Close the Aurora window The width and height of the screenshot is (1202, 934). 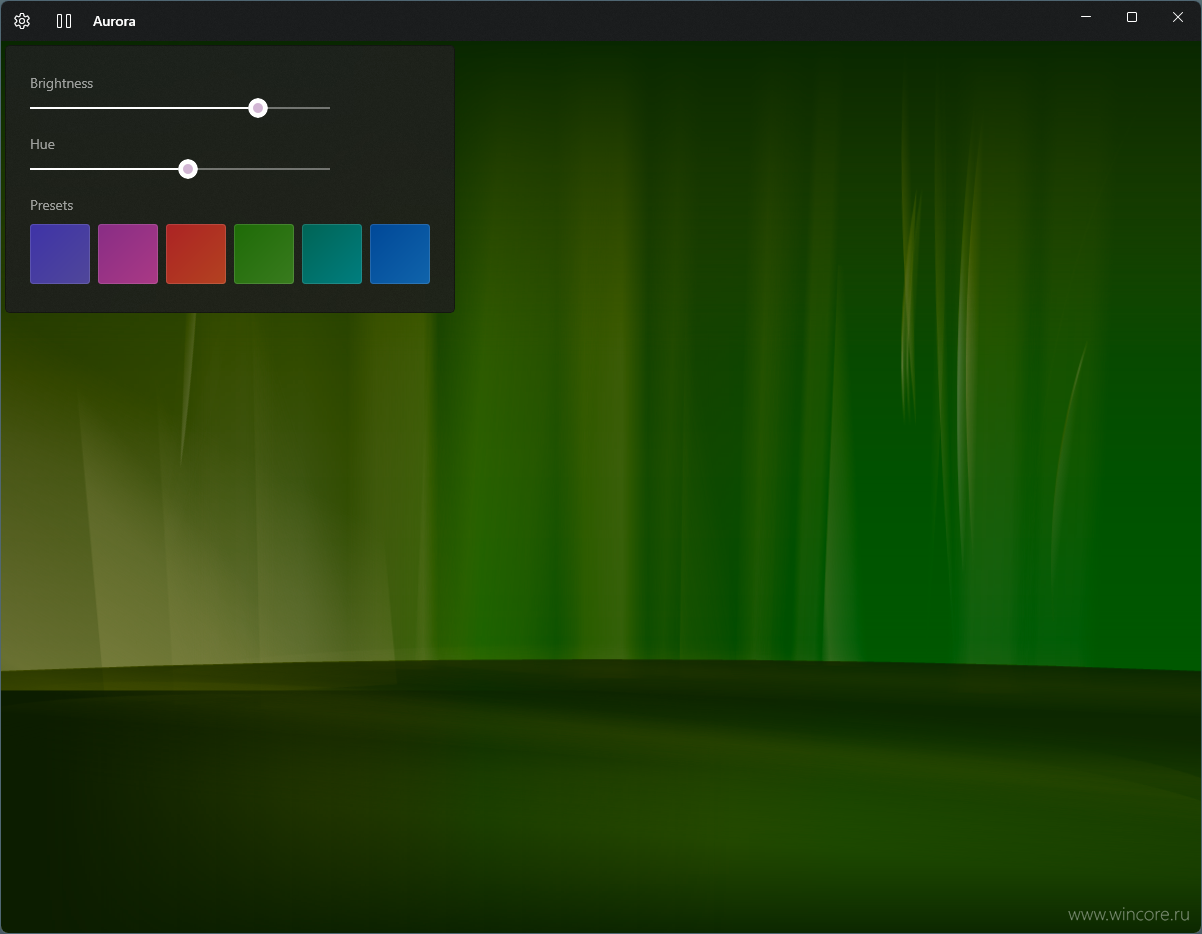[1178, 17]
